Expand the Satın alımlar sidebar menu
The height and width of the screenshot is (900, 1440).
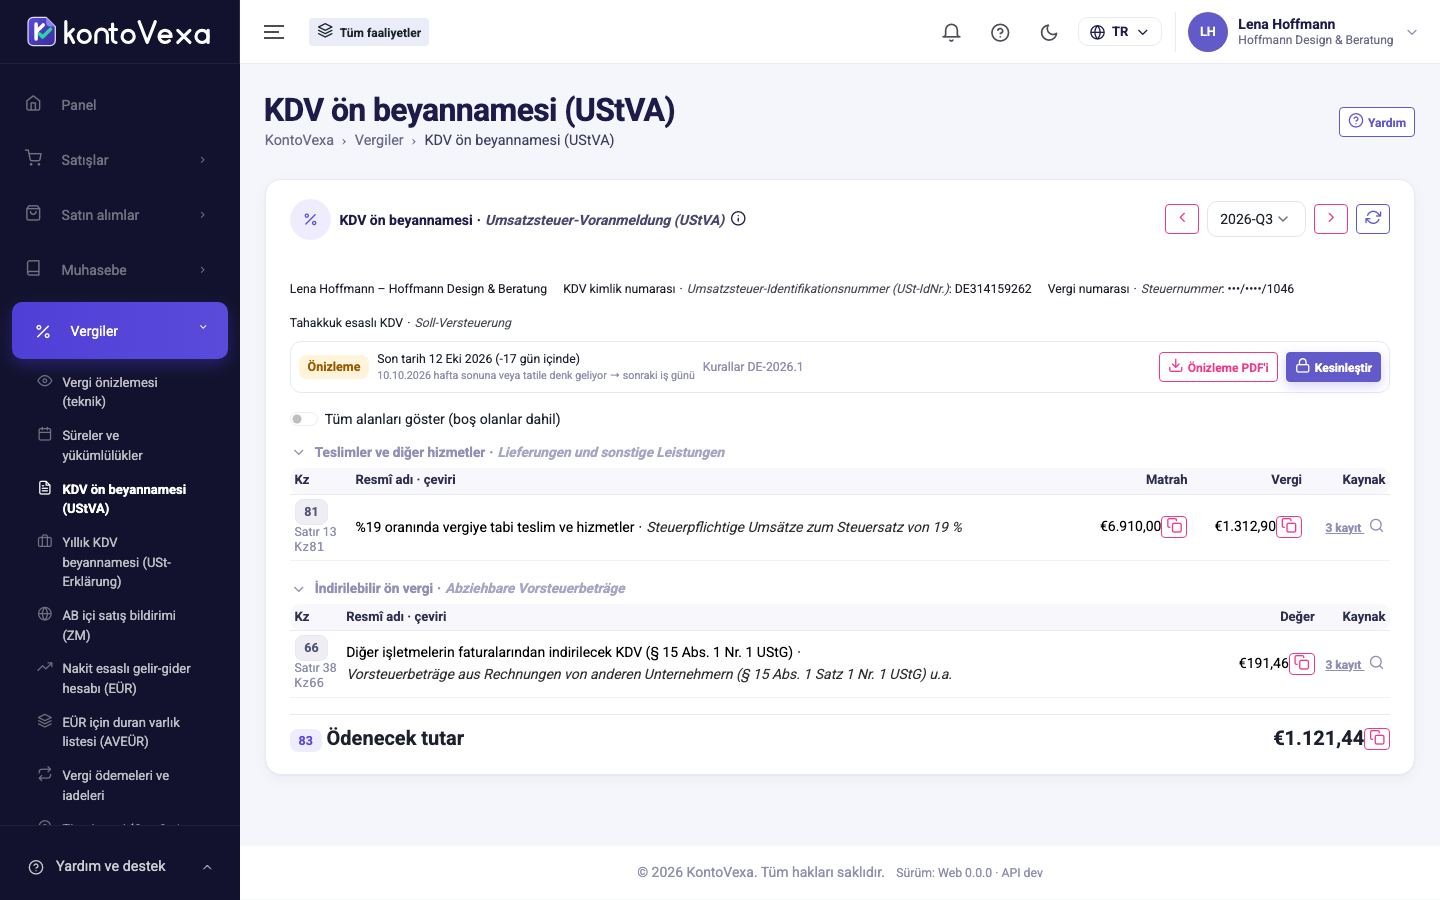(120, 215)
